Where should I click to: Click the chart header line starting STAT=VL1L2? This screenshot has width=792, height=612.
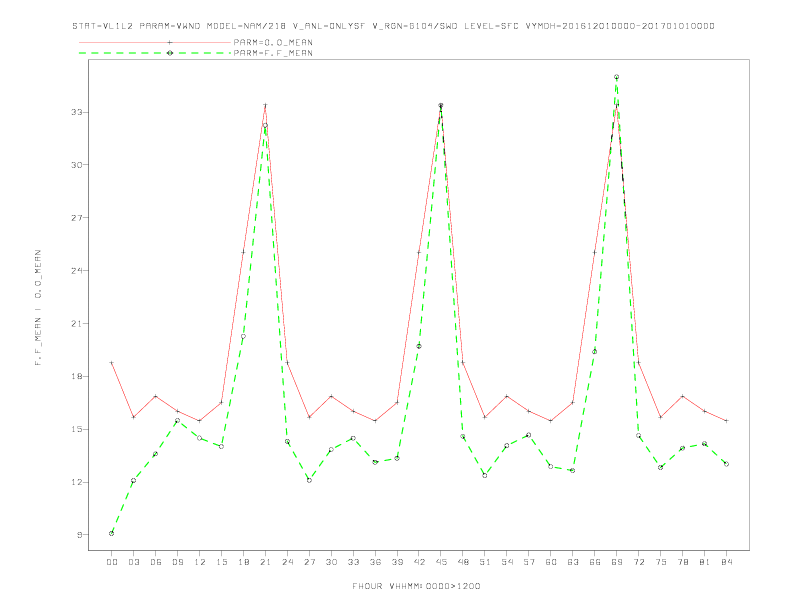coord(393,26)
